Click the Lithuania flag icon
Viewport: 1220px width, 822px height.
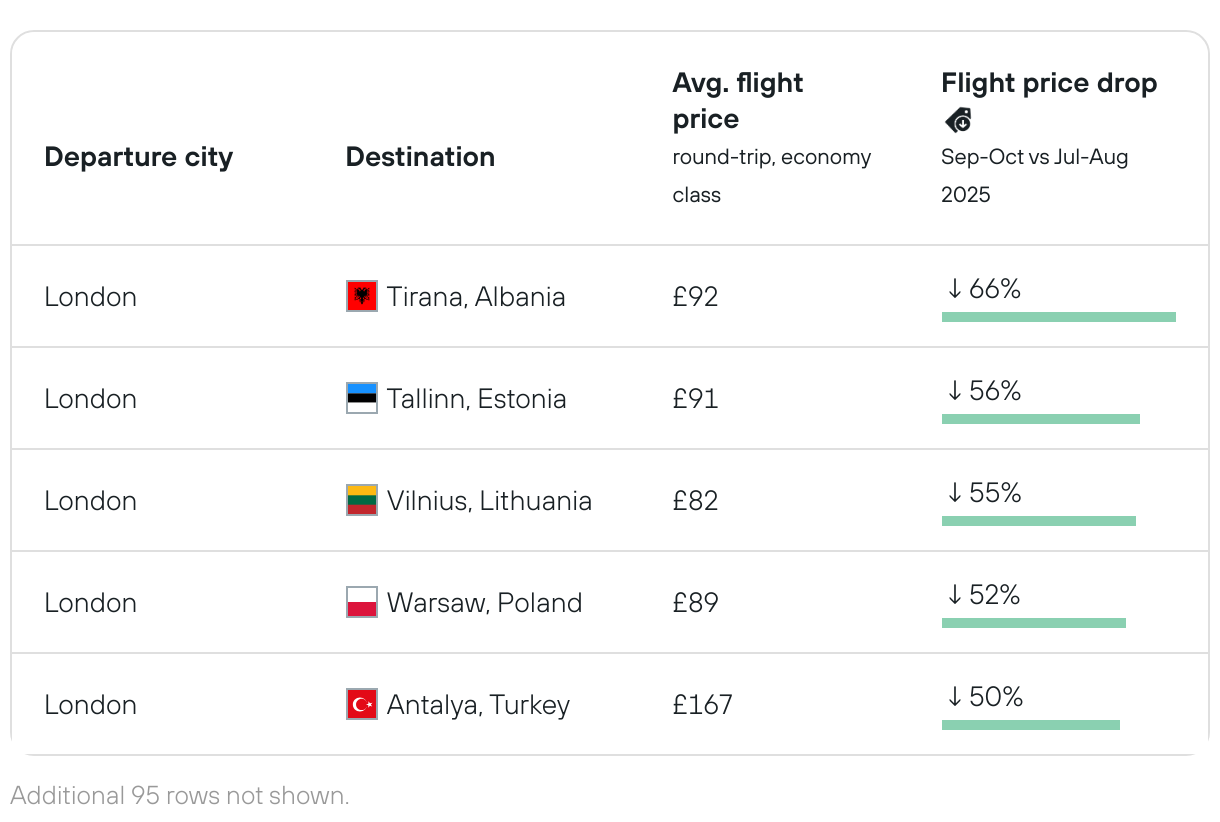[x=361, y=500]
